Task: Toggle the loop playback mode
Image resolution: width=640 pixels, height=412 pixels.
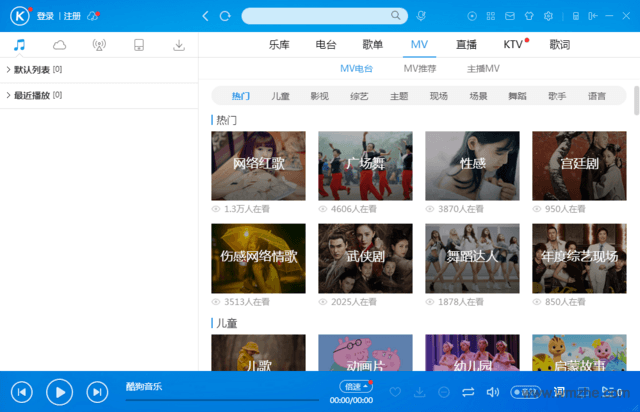Action: (468, 391)
